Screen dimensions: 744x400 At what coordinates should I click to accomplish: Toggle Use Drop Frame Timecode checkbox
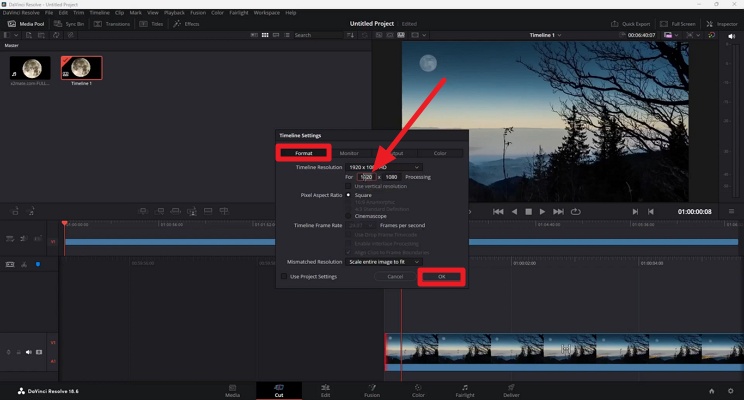coord(348,234)
